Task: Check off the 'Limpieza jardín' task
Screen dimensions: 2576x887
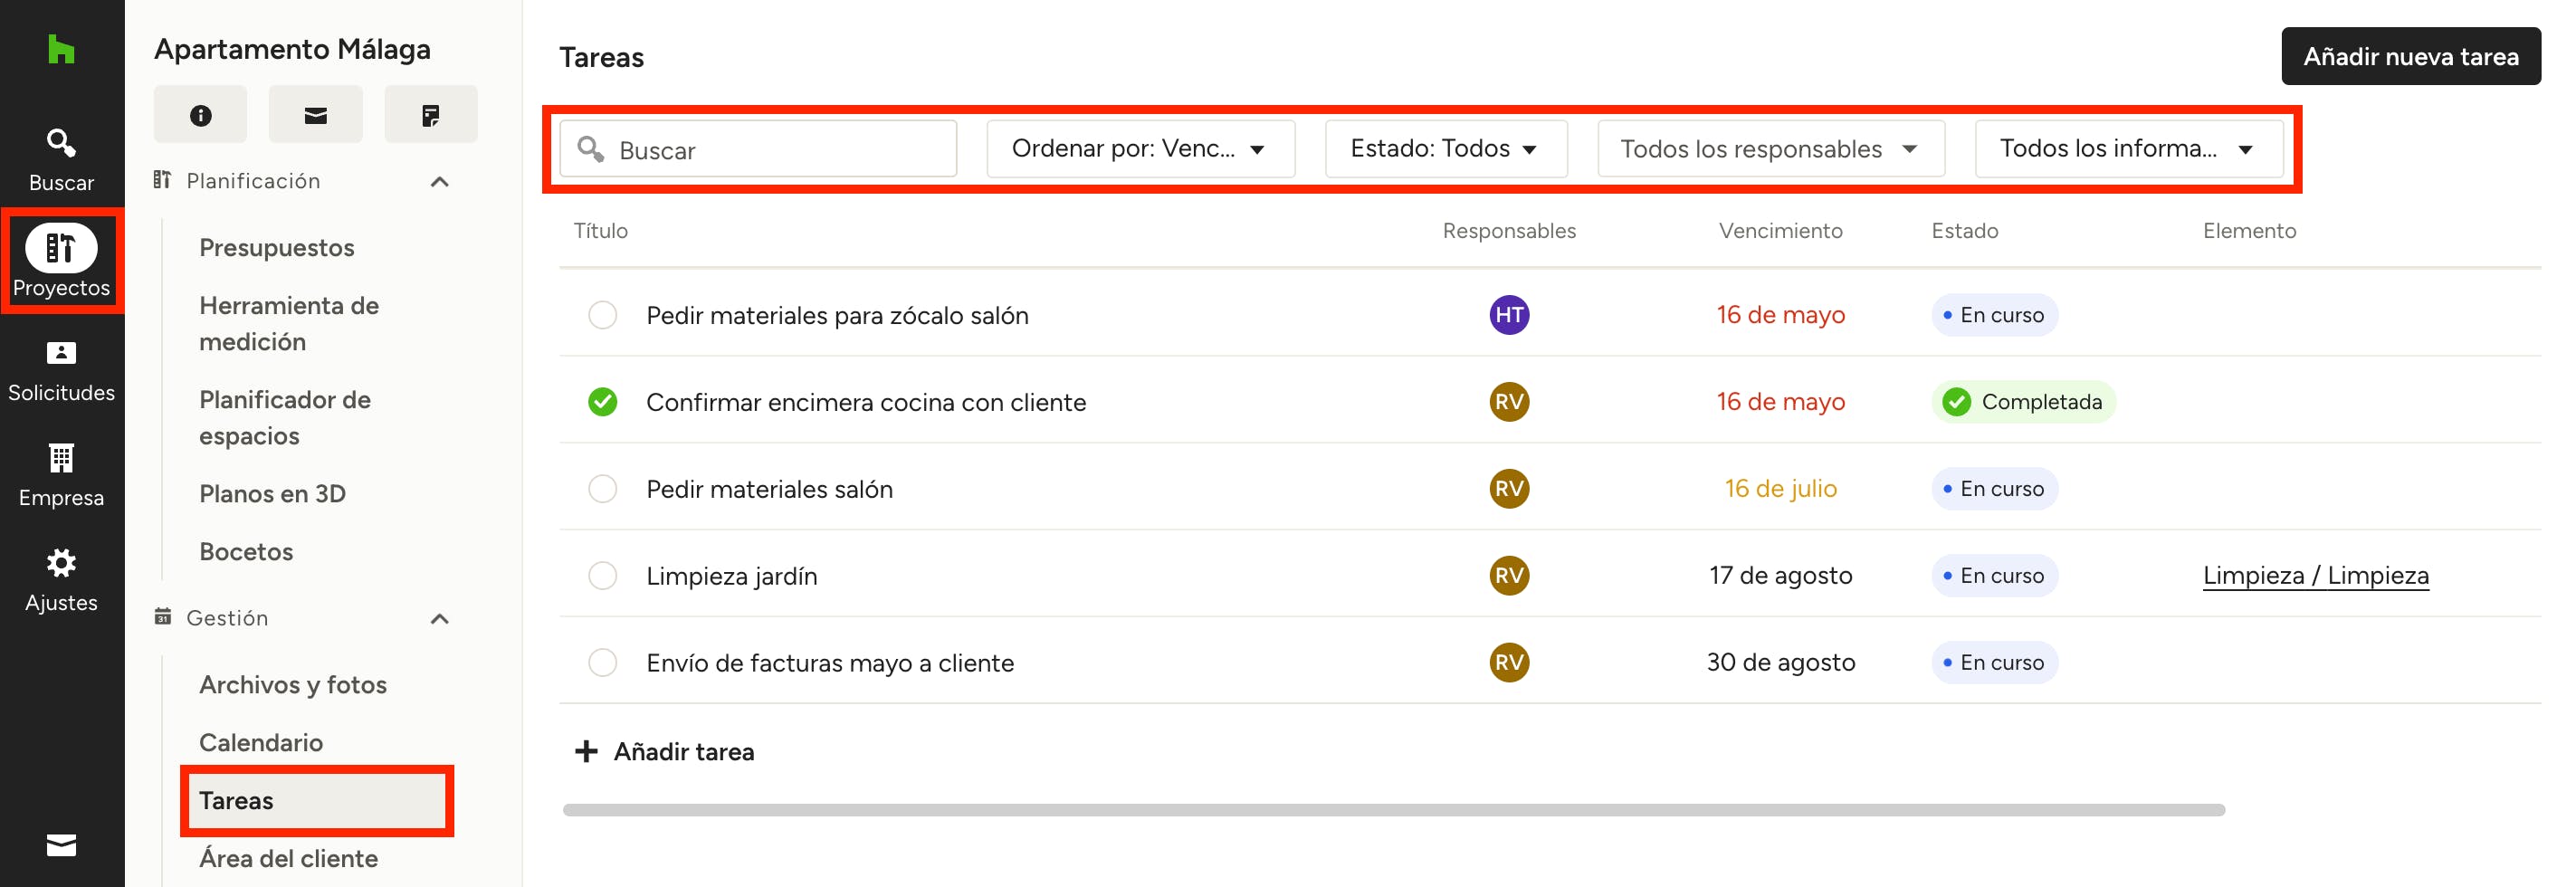Action: (x=602, y=576)
